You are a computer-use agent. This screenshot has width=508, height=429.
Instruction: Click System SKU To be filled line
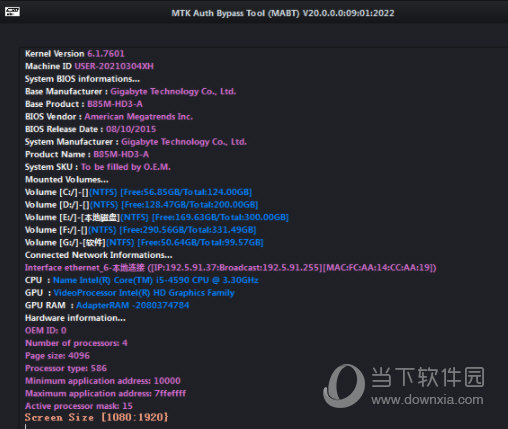[x=98, y=167]
